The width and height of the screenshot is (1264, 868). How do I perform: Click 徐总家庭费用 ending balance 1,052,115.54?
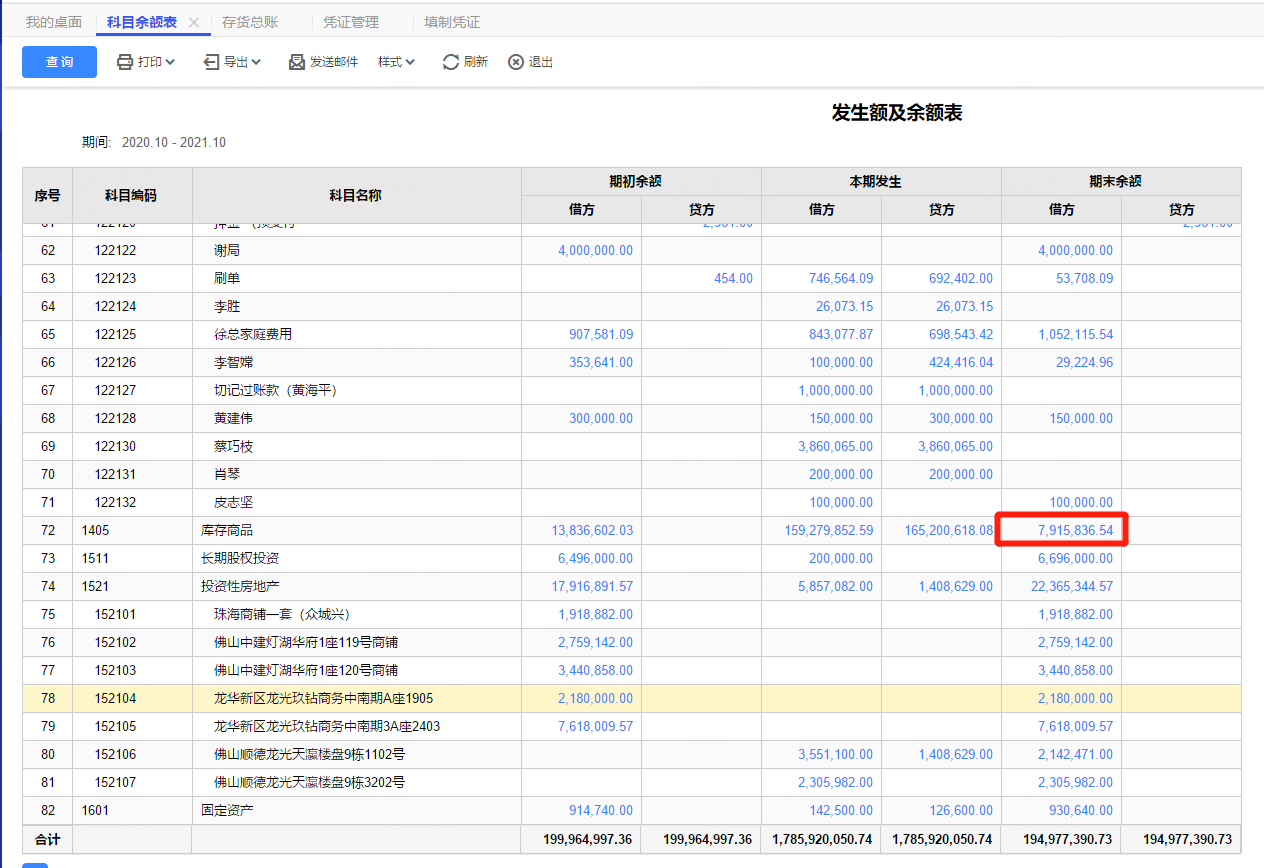tap(1075, 334)
